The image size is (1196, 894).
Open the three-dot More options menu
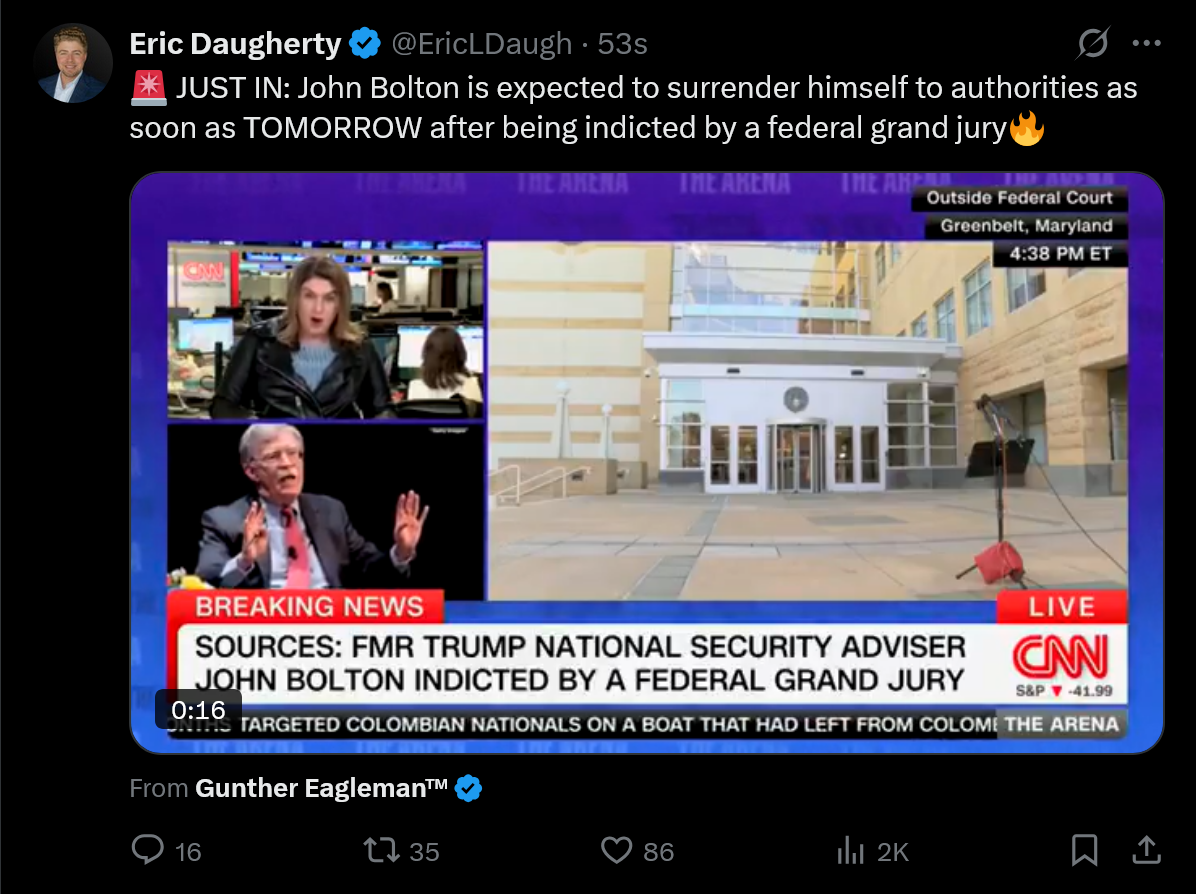point(1146,43)
